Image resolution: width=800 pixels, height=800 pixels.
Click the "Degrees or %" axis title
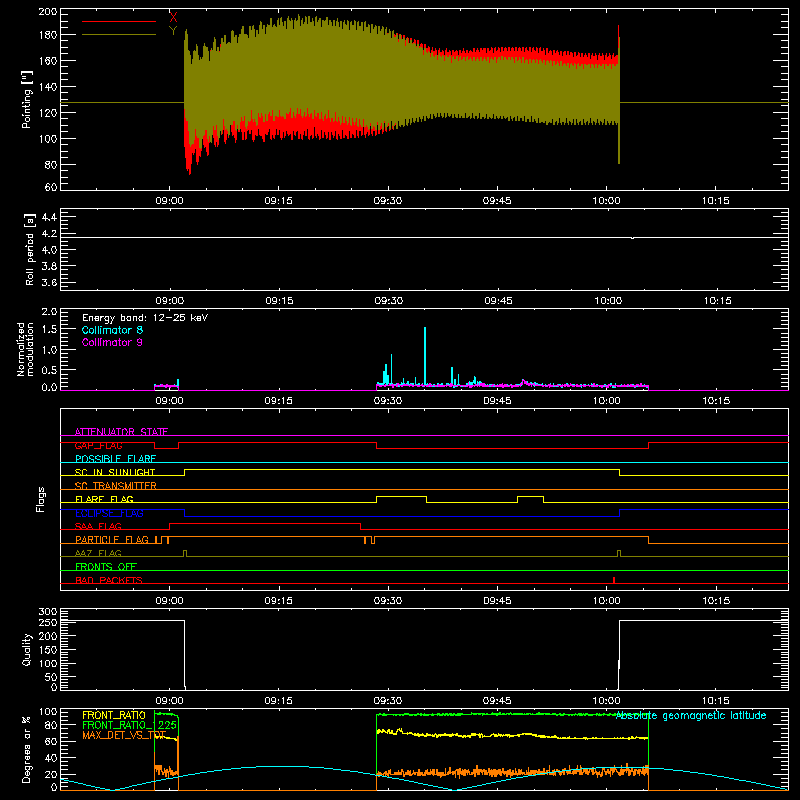point(27,749)
